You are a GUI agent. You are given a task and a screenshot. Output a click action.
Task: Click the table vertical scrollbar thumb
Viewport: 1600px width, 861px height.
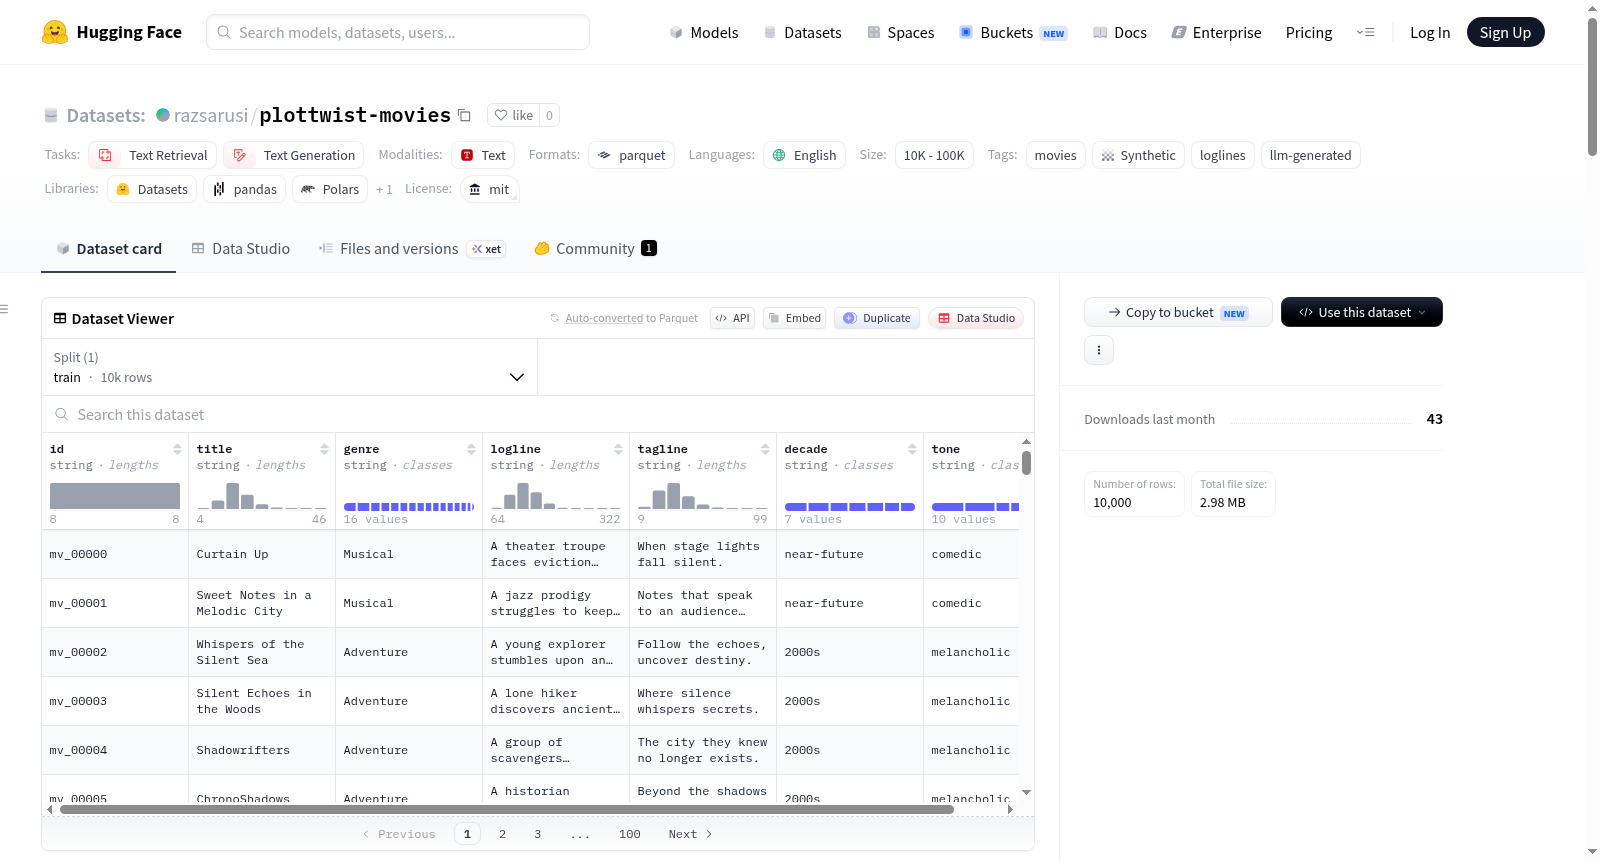1026,463
